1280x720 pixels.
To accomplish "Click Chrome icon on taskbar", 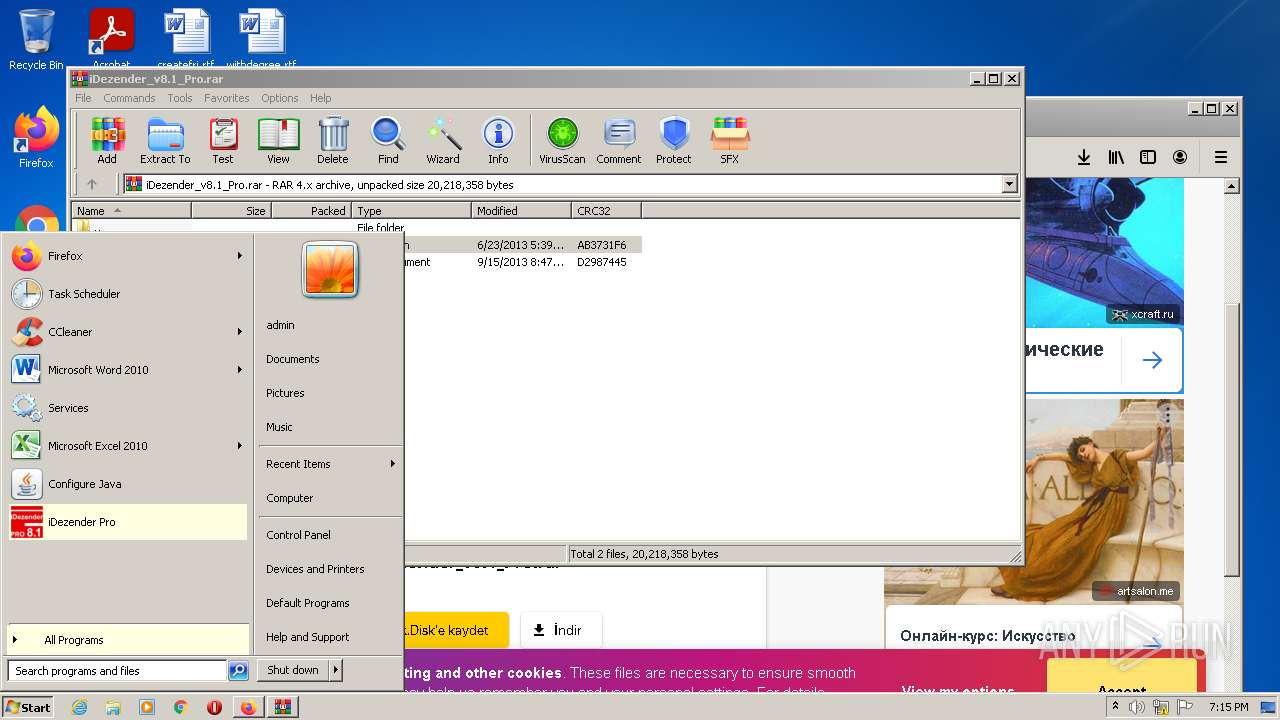I will click(180, 707).
